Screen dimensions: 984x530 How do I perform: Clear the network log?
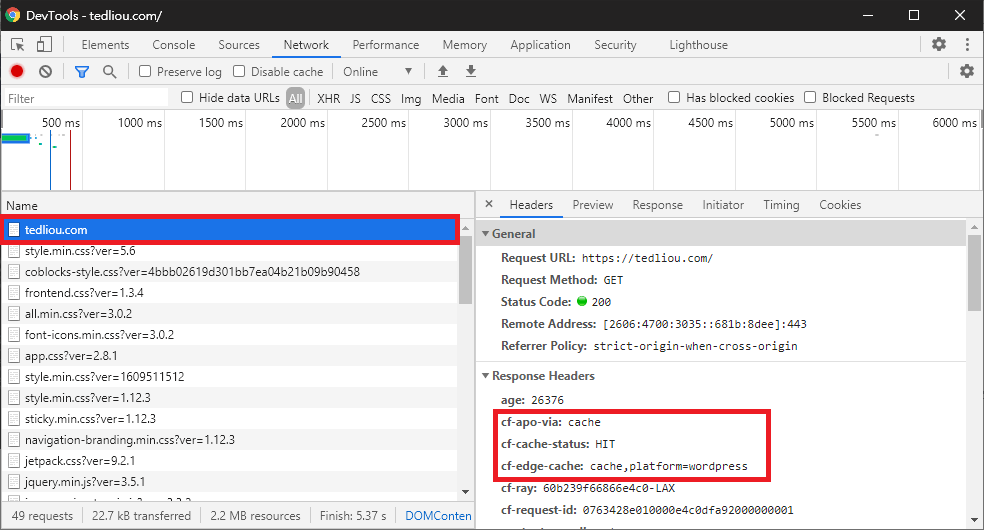tap(45, 72)
